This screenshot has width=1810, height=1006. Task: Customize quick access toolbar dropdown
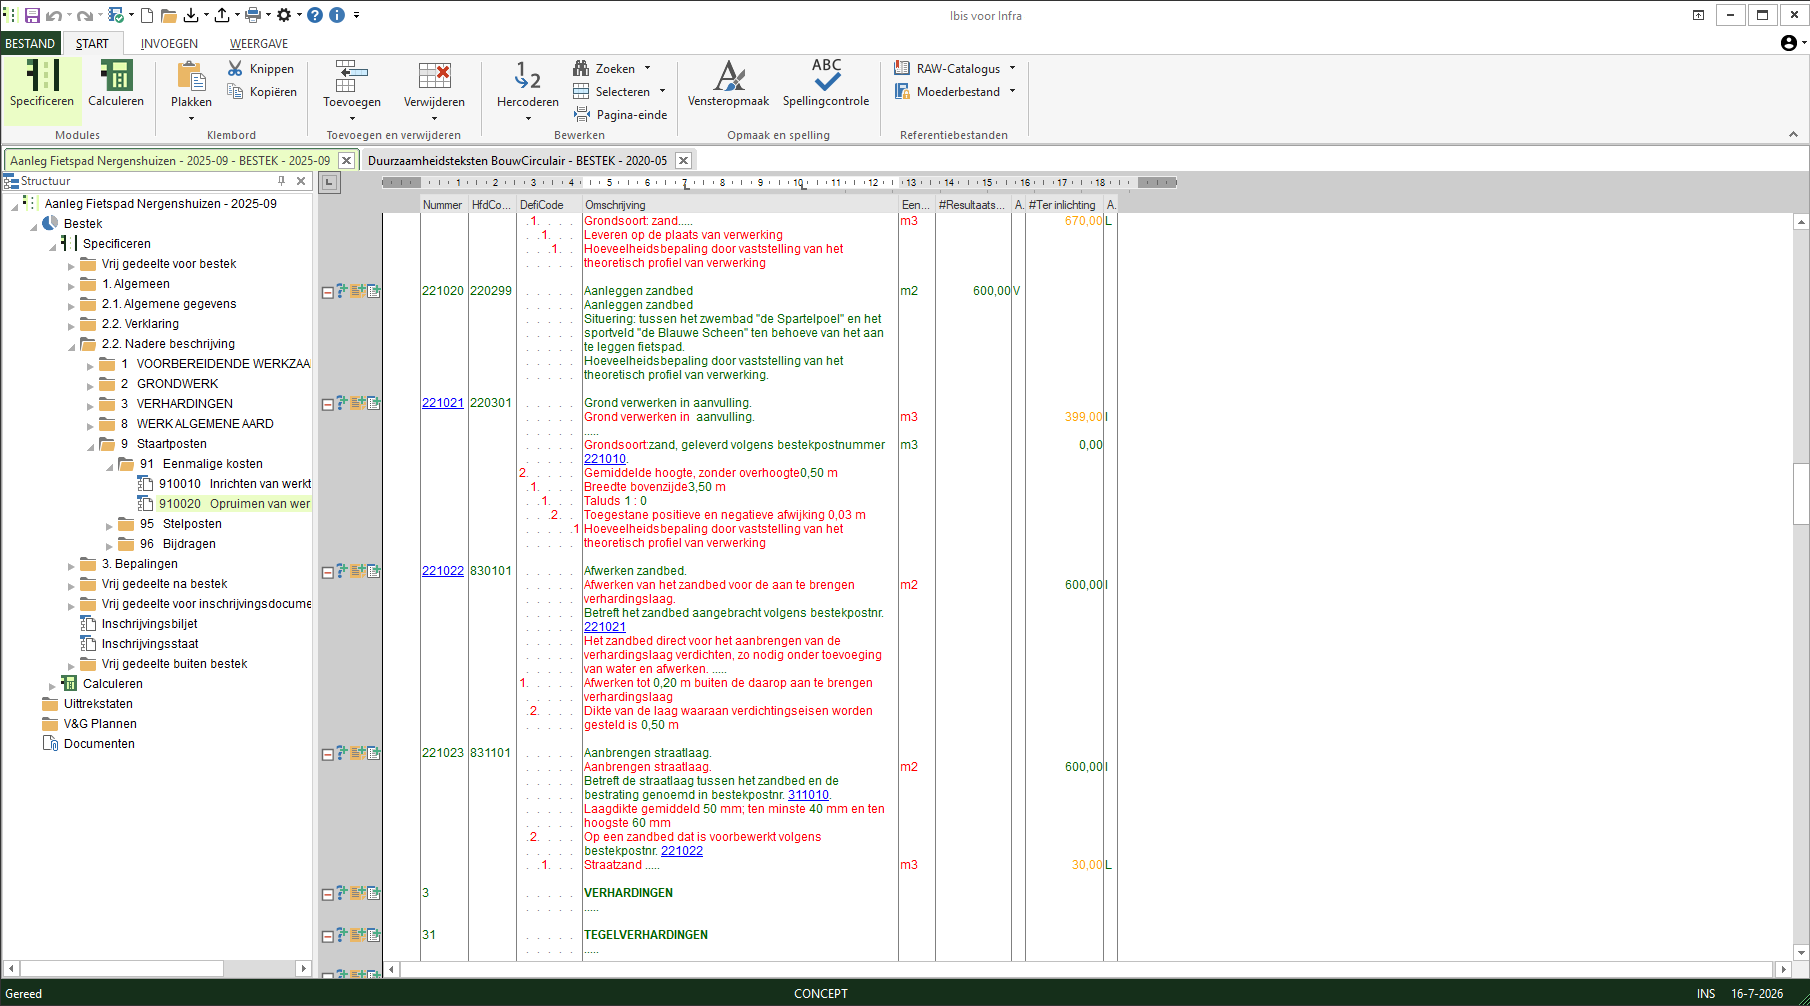coord(356,16)
